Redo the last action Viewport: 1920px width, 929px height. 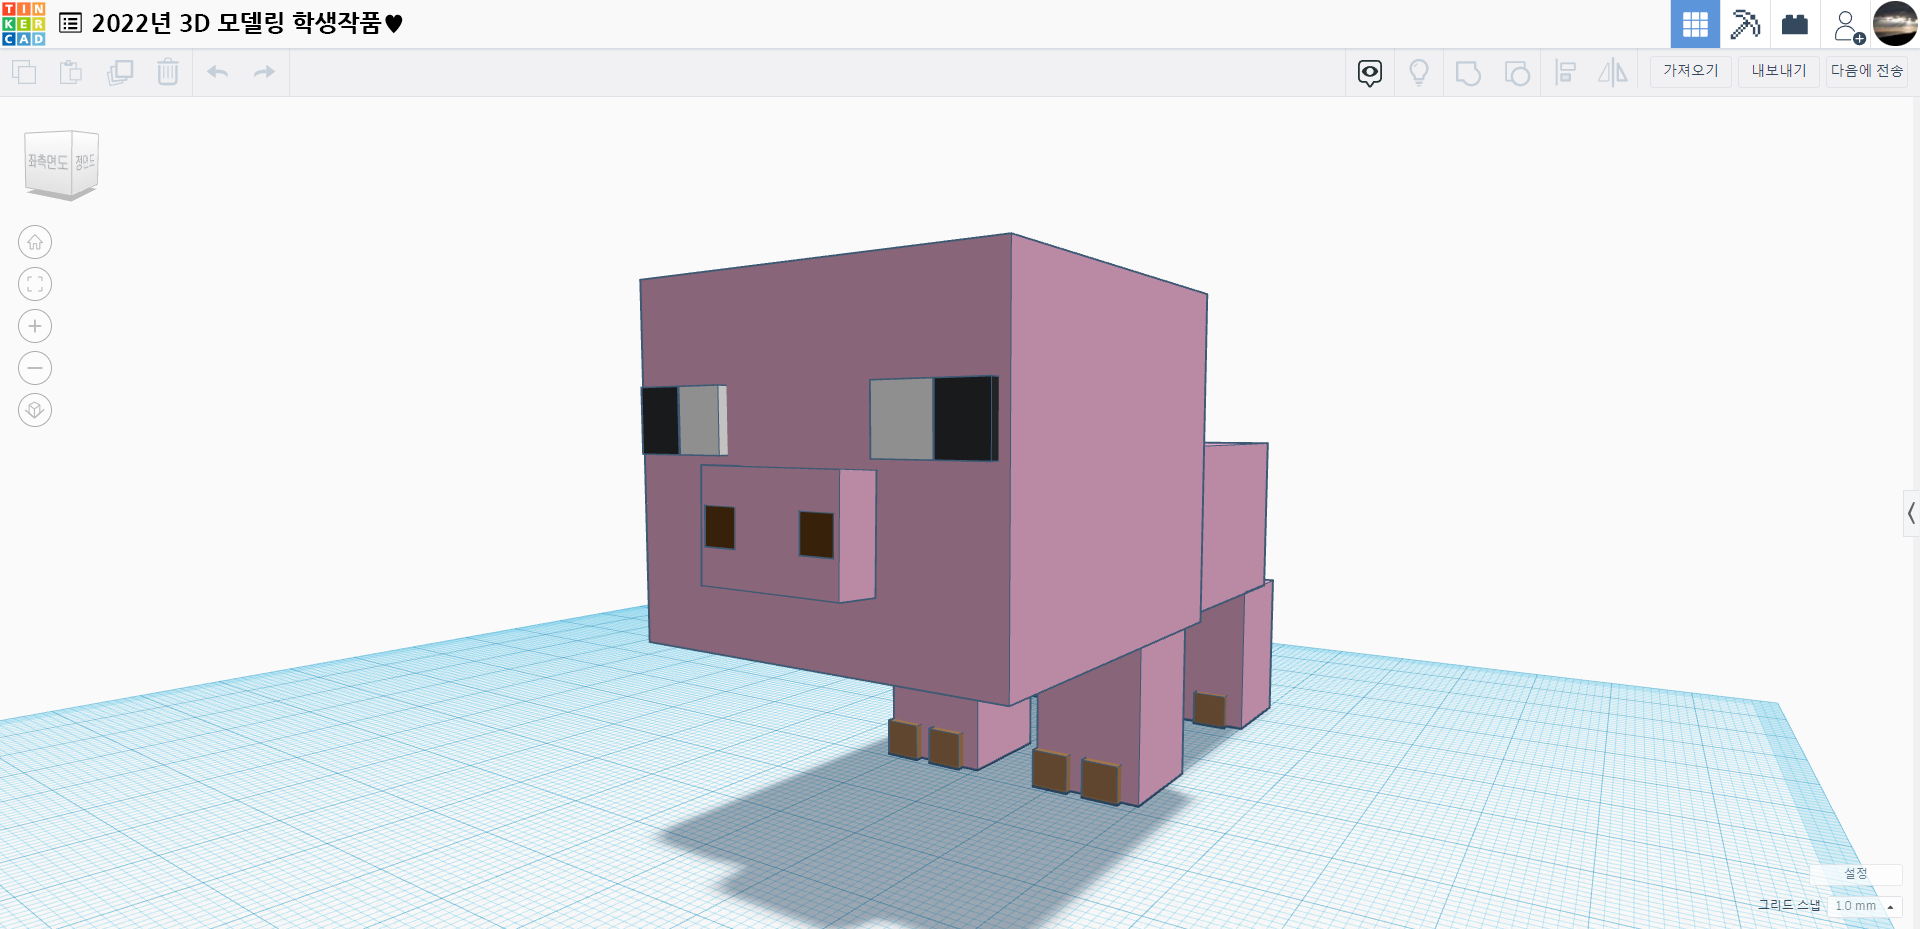click(264, 72)
